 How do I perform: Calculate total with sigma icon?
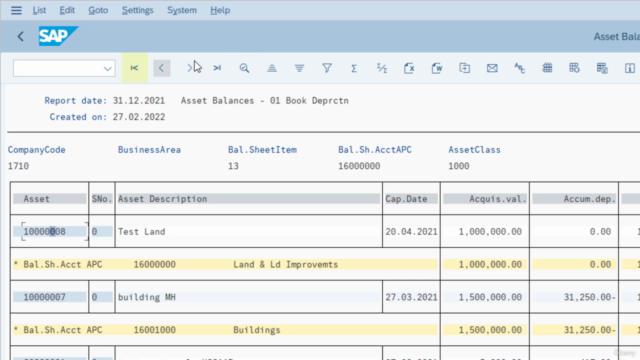[354, 68]
